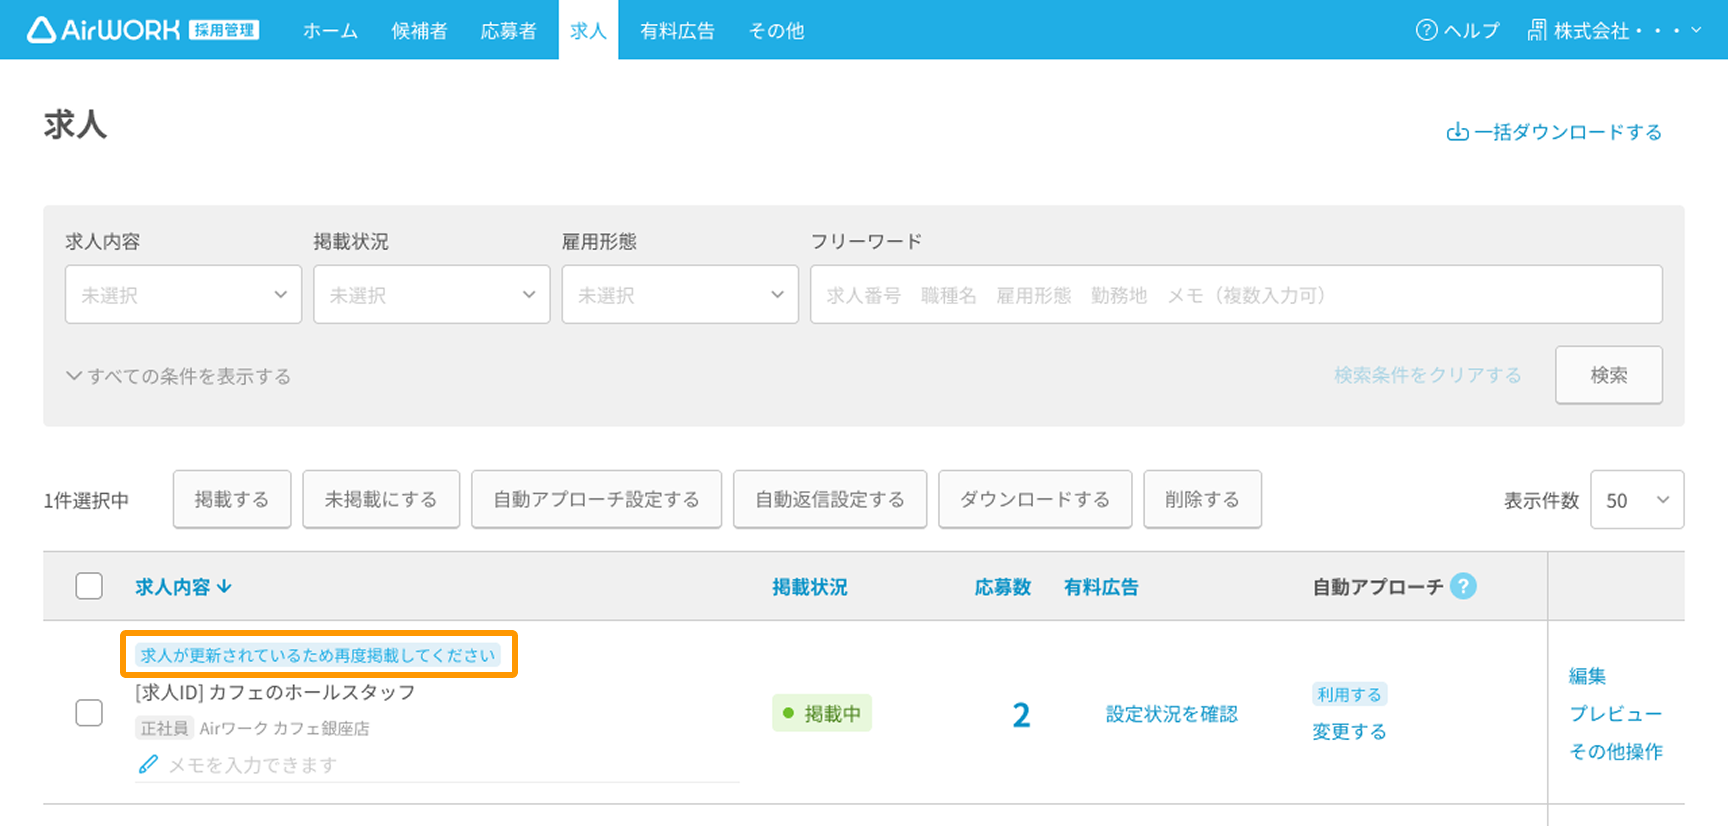1728x827 pixels.
Task: Click the sort arrow beside 求人内容 header
Action: click(x=224, y=586)
